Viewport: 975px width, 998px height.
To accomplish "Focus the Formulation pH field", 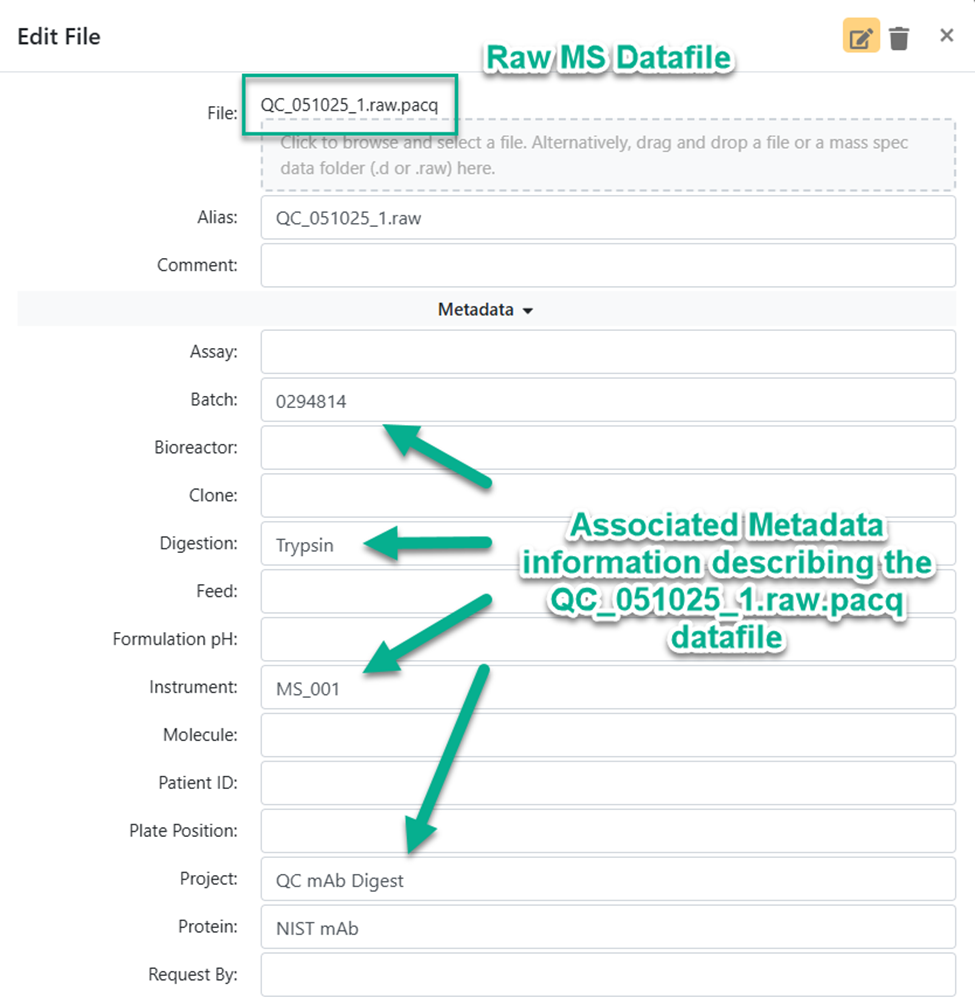I will coord(608,640).
